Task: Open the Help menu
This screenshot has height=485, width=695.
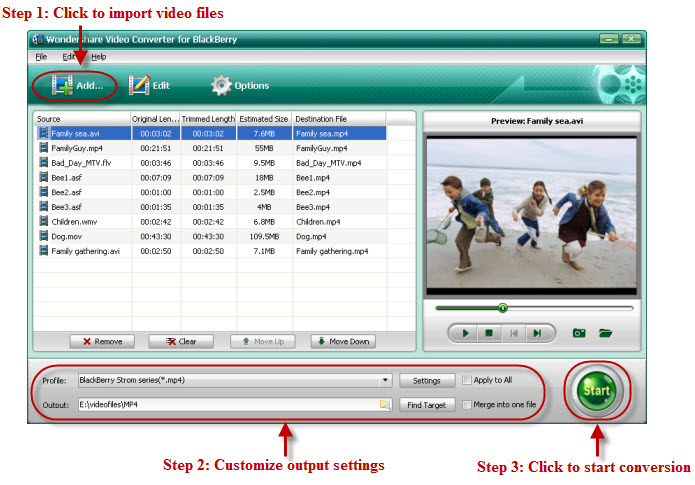Action: click(98, 57)
